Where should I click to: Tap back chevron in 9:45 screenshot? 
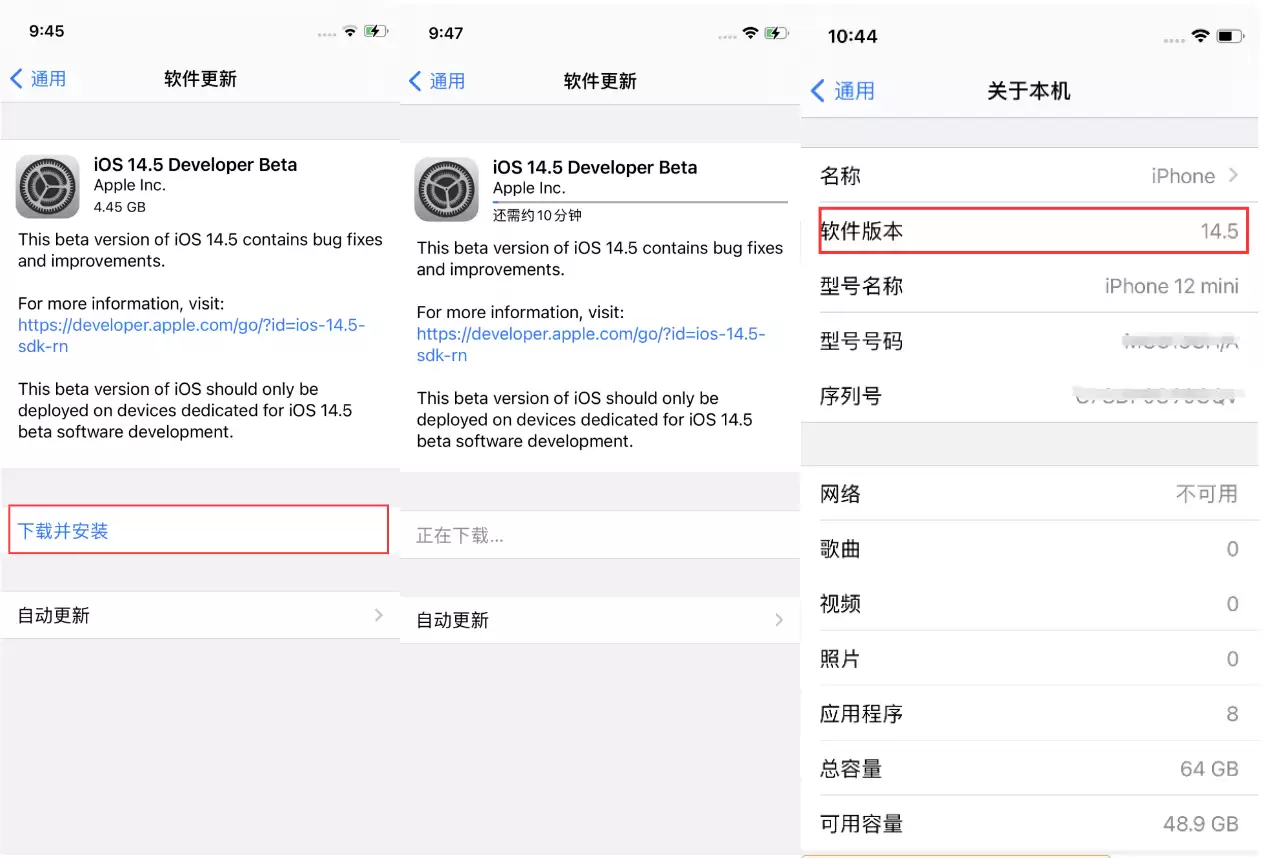(16, 79)
